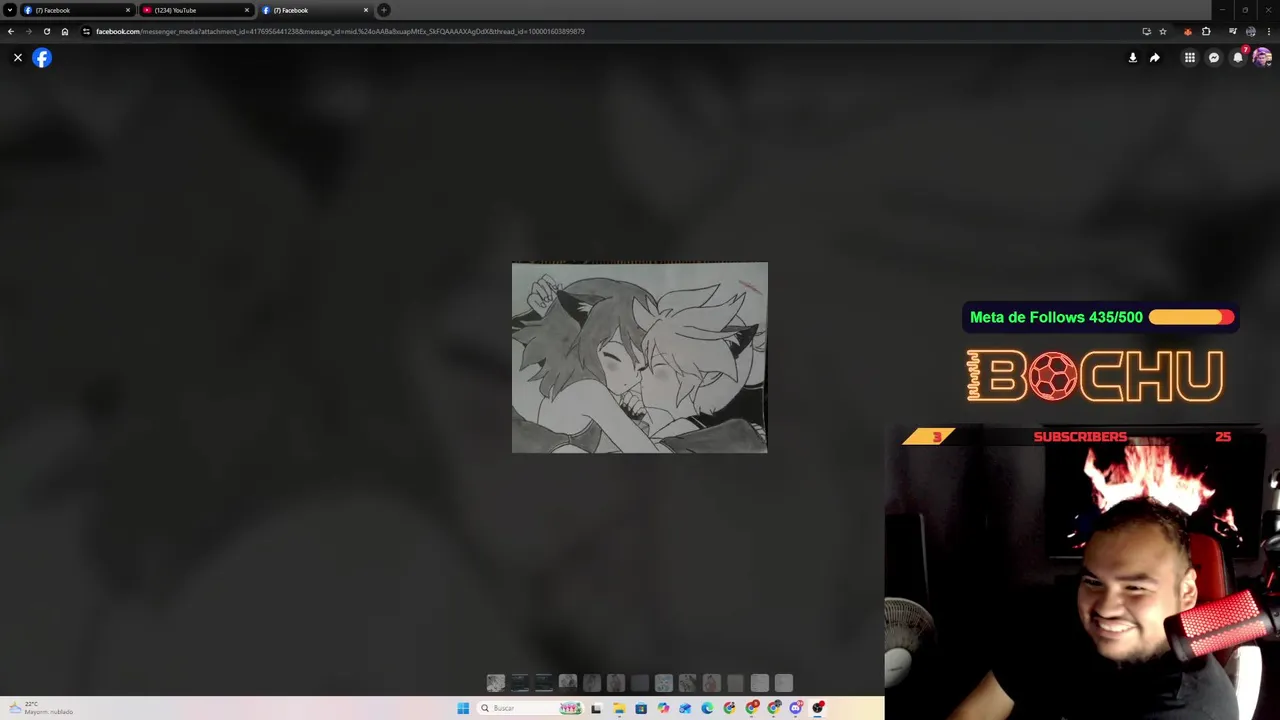Image resolution: width=1280 pixels, height=720 pixels.
Task: Click the anime drawing in the viewer
Action: 640,358
